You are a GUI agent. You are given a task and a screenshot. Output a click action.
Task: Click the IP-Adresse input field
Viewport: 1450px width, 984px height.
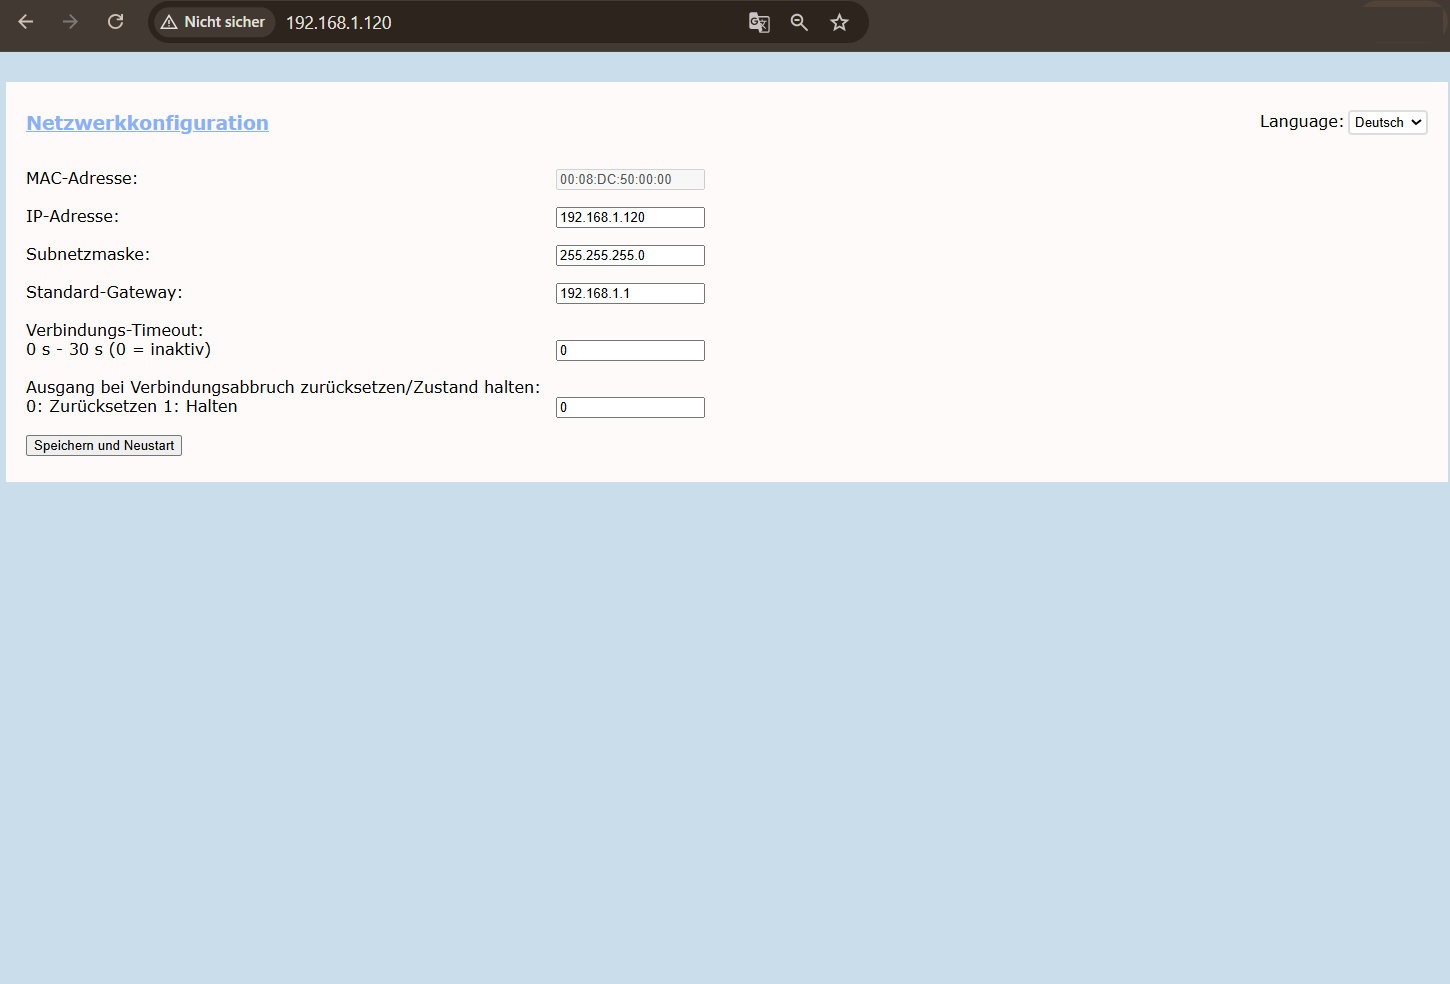[x=630, y=217]
